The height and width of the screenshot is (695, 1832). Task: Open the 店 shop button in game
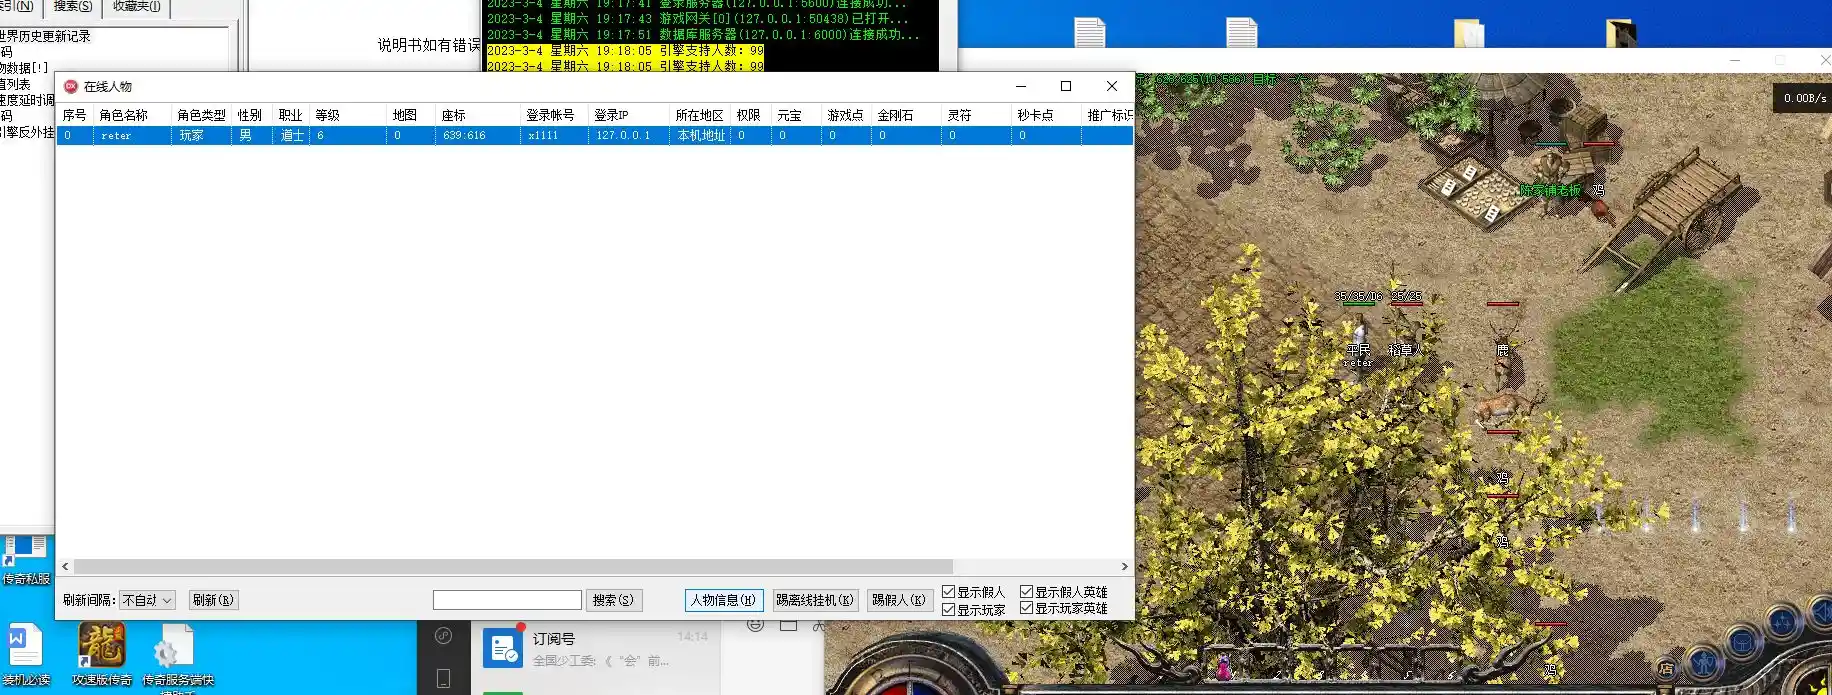point(1666,669)
